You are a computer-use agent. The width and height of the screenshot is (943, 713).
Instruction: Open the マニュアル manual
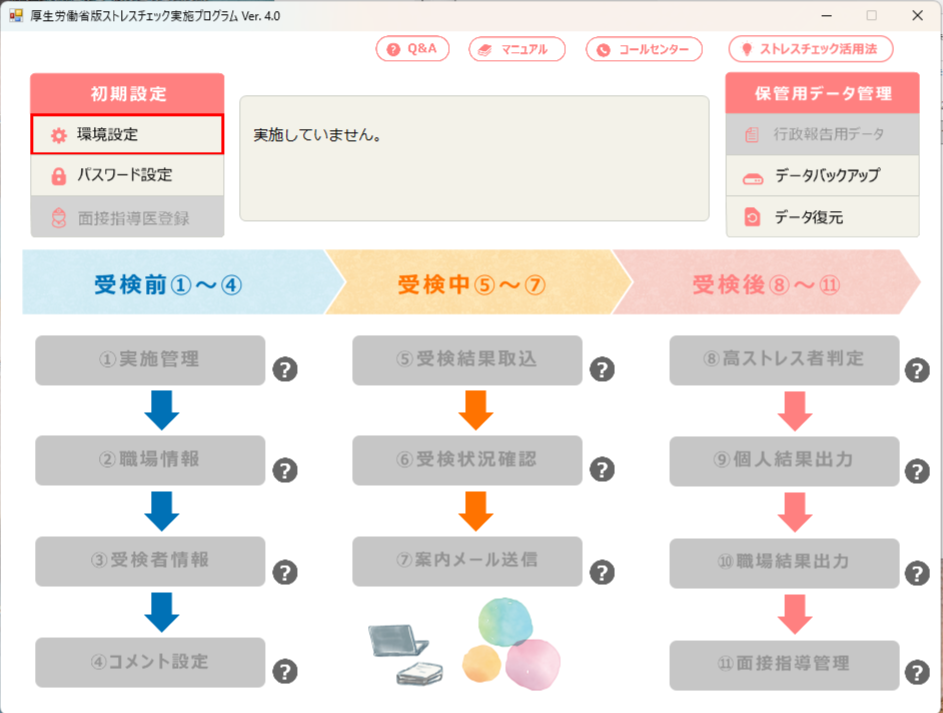[517, 49]
